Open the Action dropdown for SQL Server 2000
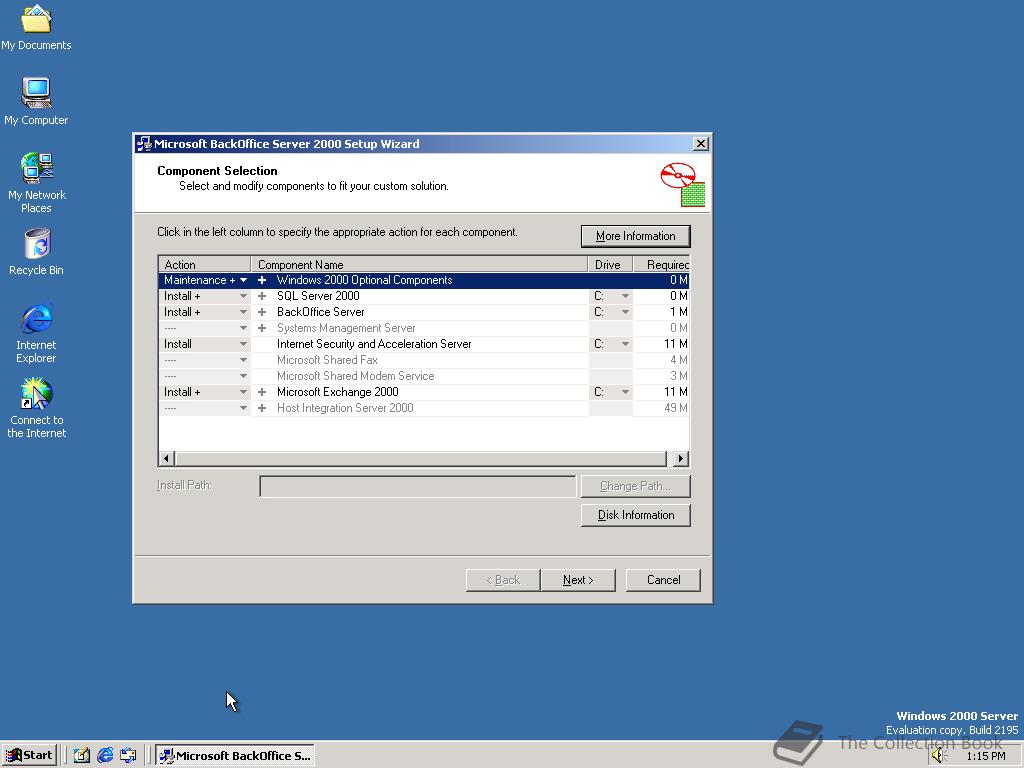The width and height of the screenshot is (1024, 768). click(x=243, y=295)
